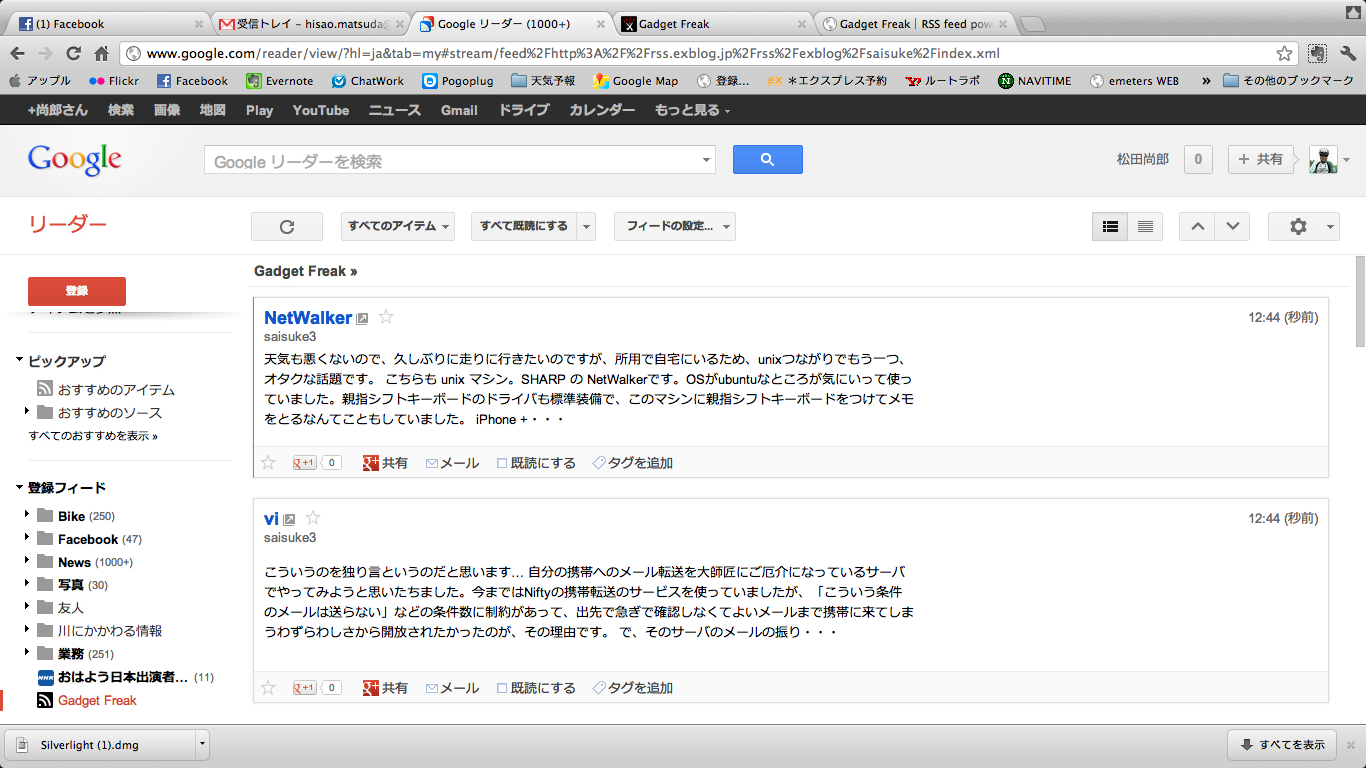Switch to expanded view mode icon

pyautogui.click(x=1110, y=227)
